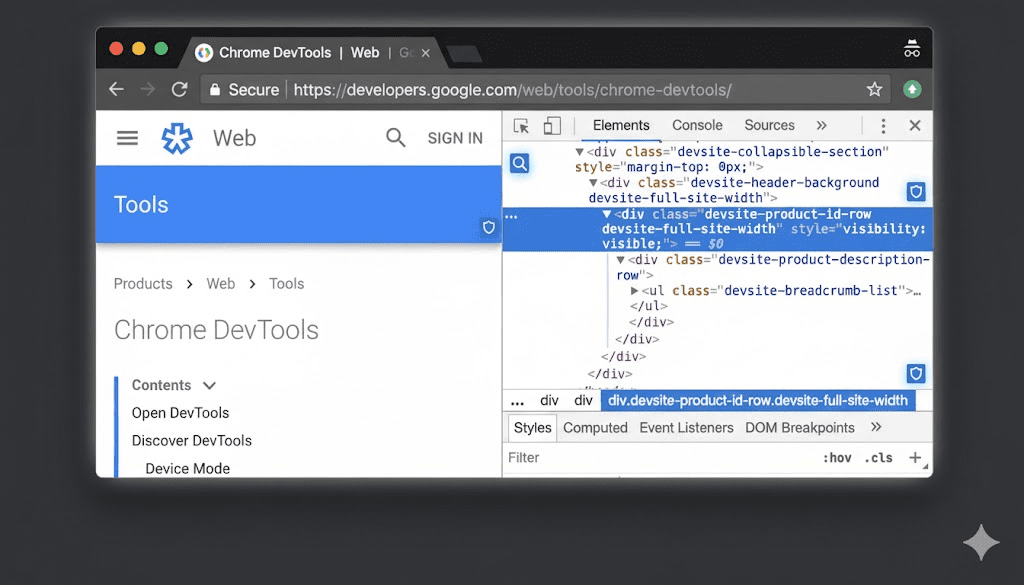Viewport: 1024px width, 585px height.
Task: Click the shield icon on the blue banner
Action: 488,228
